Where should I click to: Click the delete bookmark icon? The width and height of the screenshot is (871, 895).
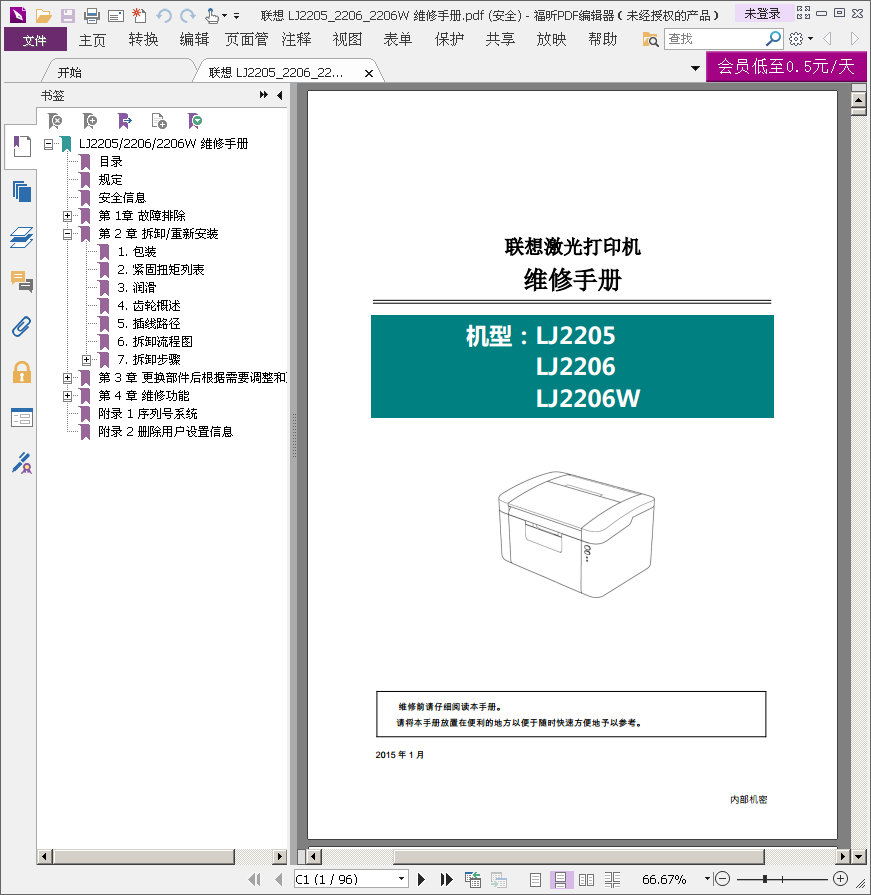click(x=55, y=120)
